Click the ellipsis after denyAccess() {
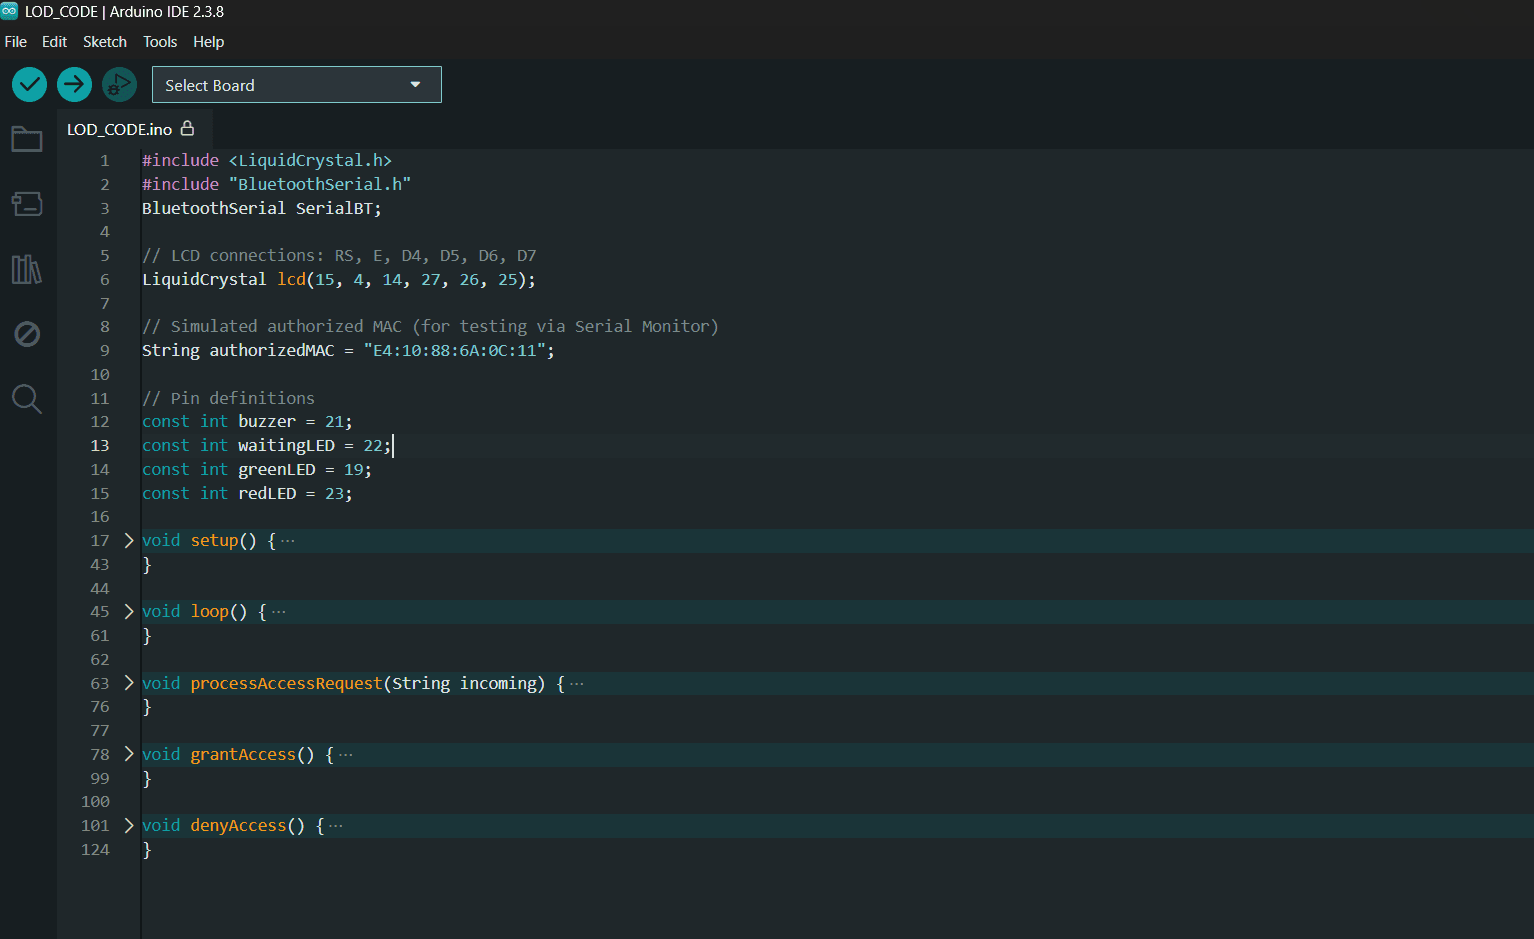This screenshot has height=939, width=1534. (336, 826)
